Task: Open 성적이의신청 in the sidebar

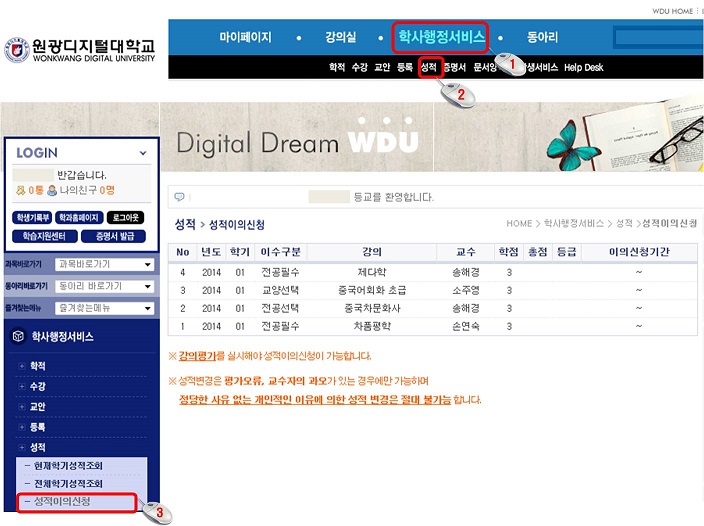Action: [74, 501]
